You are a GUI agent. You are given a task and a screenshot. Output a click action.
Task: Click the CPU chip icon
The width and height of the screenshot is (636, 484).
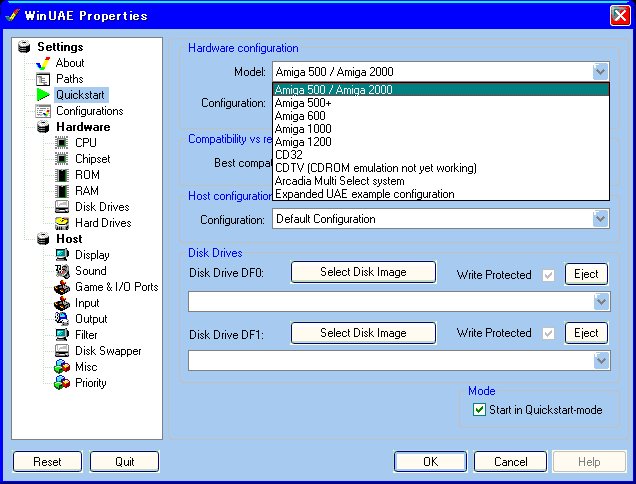click(x=62, y=143)
